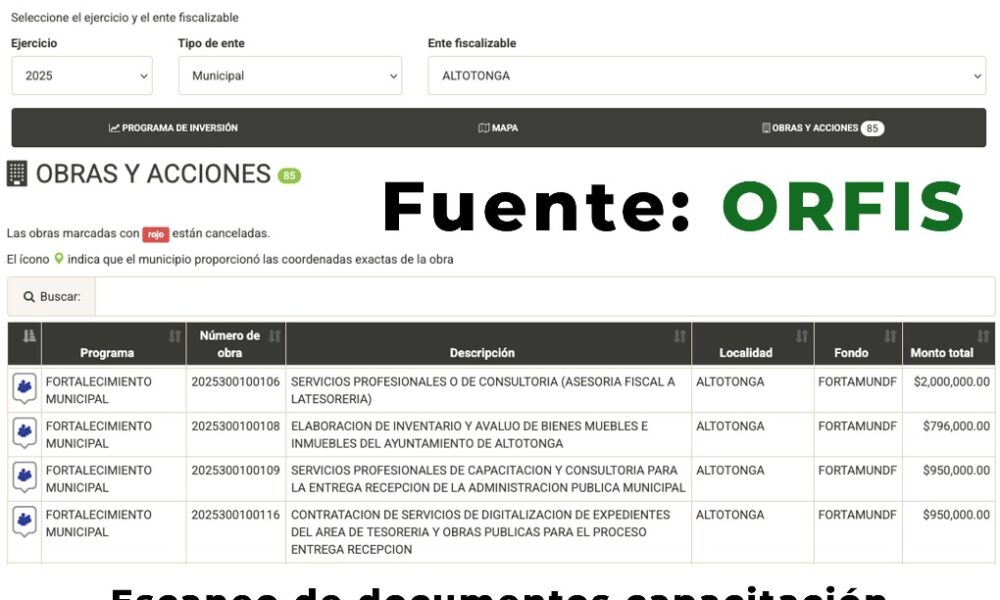
Task: Click the row icon for obra 2025300100109
Action: coord(24,477)
